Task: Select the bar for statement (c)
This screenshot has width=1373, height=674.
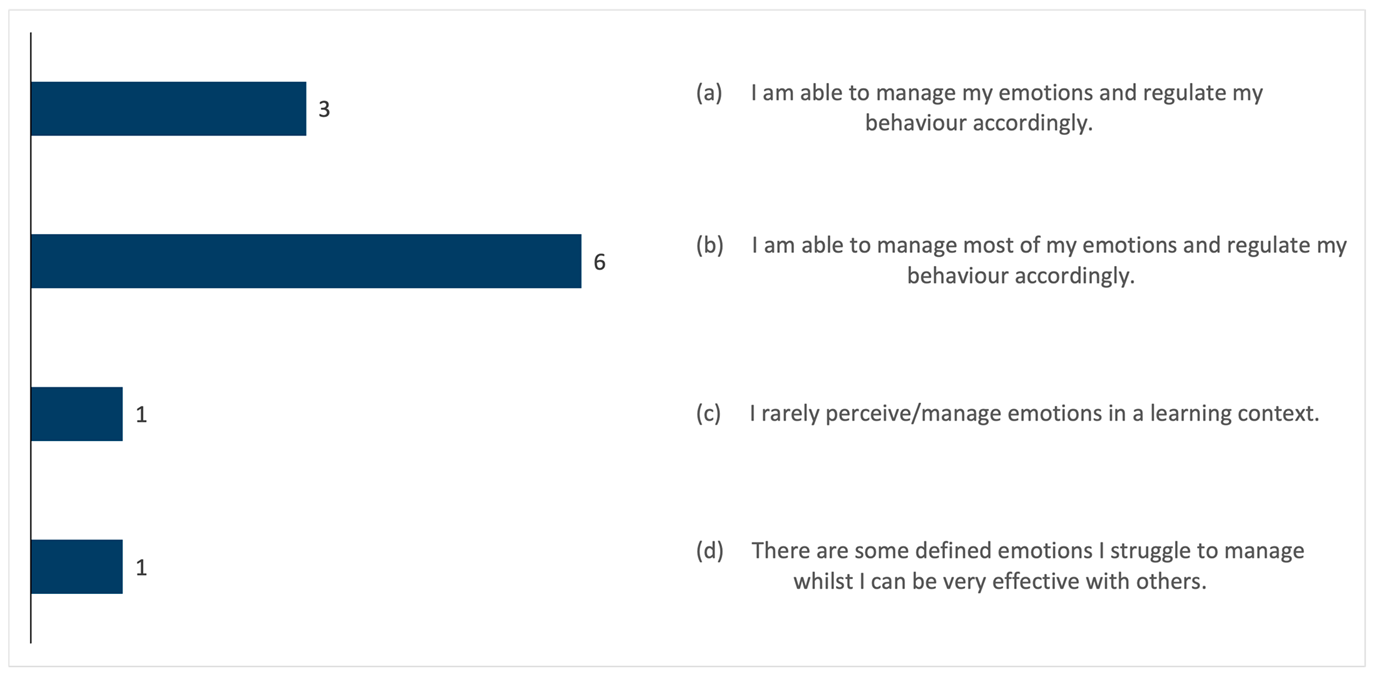Action: click(77, 414)
